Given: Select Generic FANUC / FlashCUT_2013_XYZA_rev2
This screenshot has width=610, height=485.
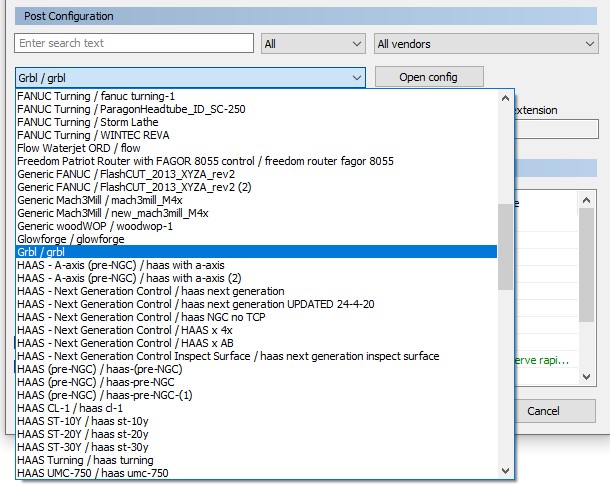Looking at the screenshot, I should (256, 174).
